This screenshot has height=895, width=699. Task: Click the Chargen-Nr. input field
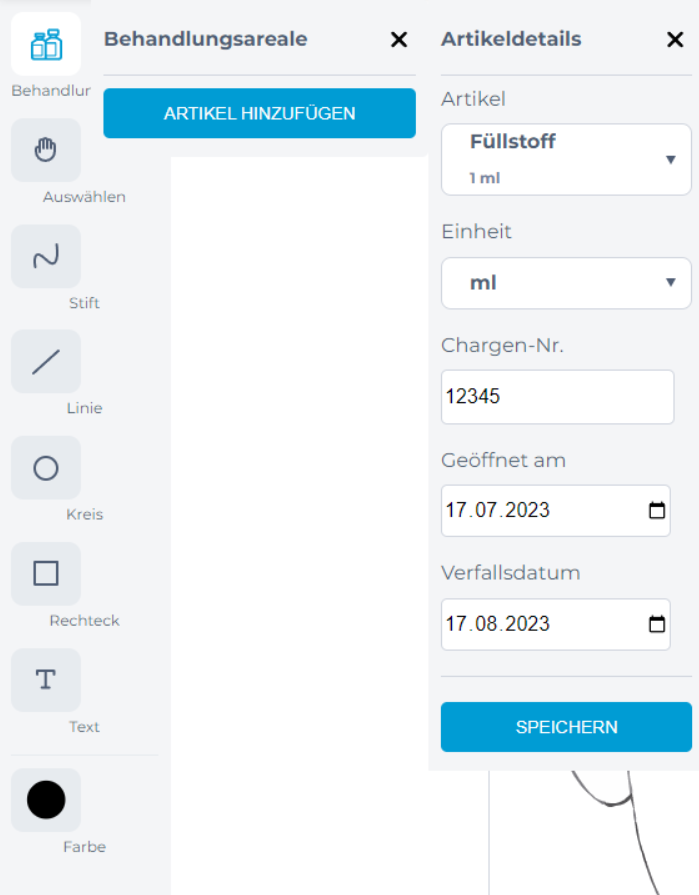click(x=557, y=397)
